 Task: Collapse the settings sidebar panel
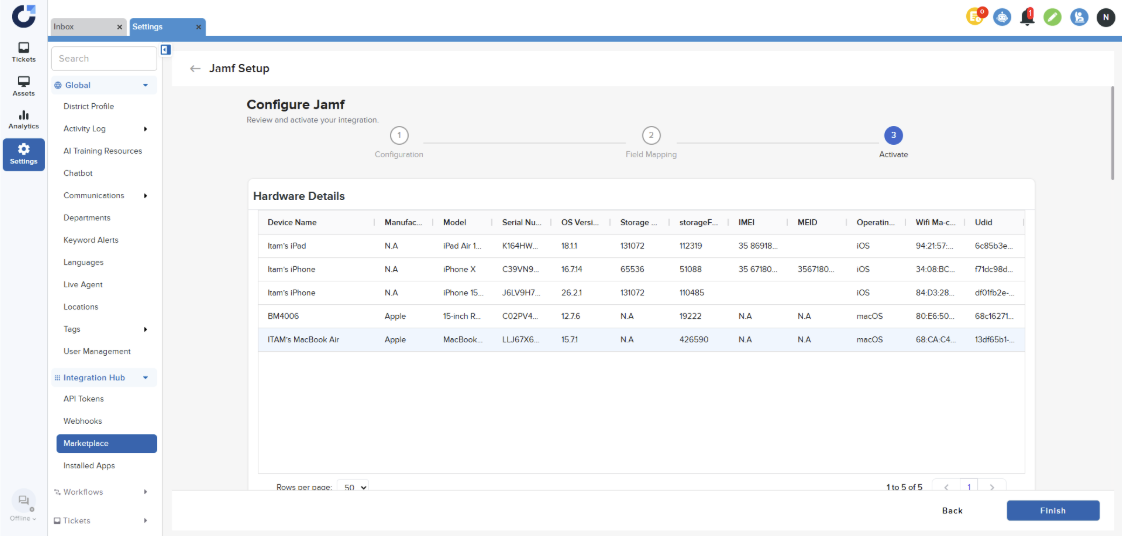(165, 49)
